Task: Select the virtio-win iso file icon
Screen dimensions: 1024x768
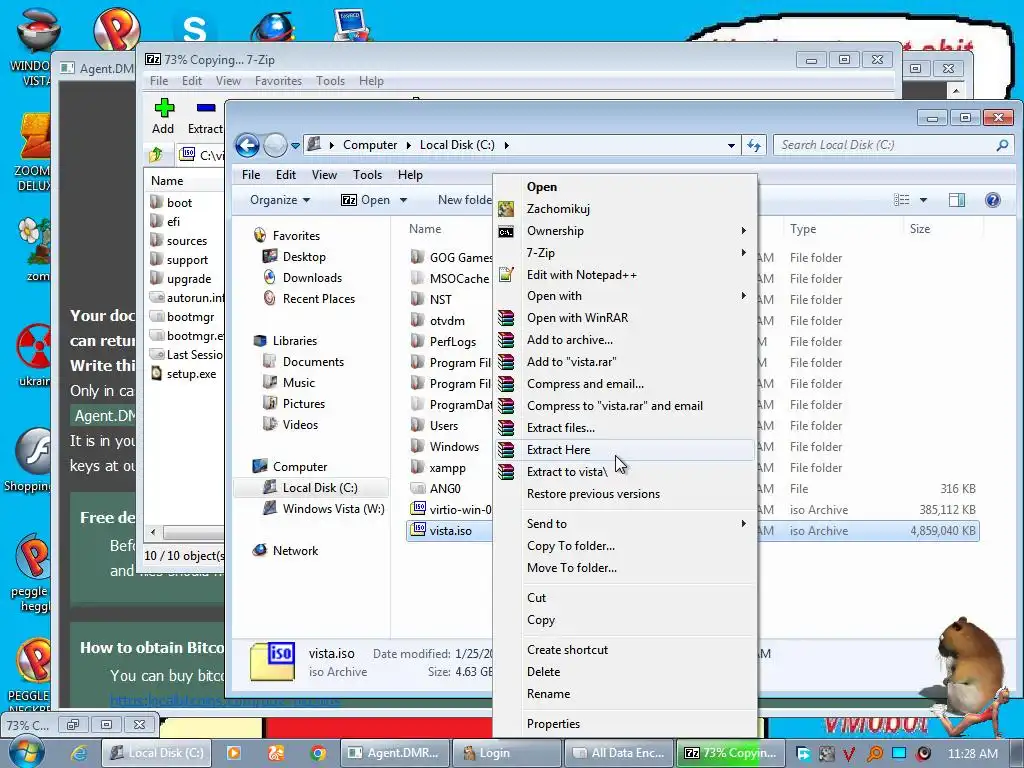Action: [418, 509]
